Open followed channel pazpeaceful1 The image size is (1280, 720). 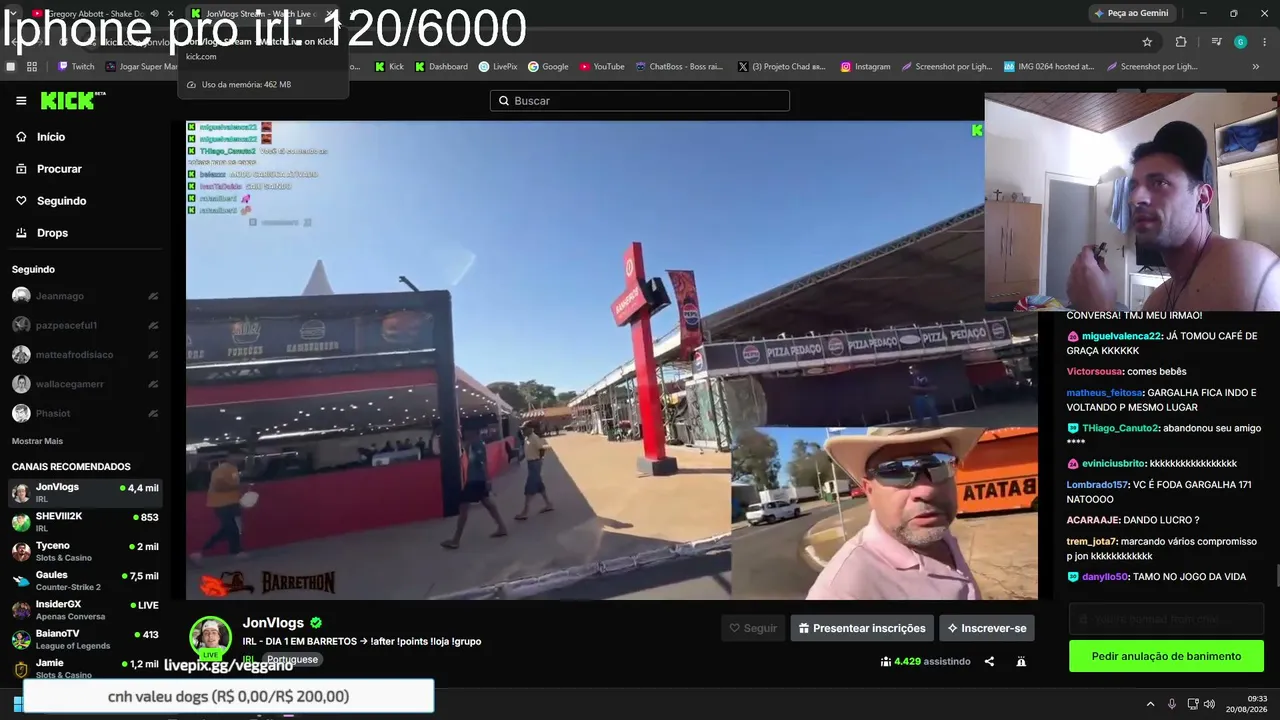(85, 325)
